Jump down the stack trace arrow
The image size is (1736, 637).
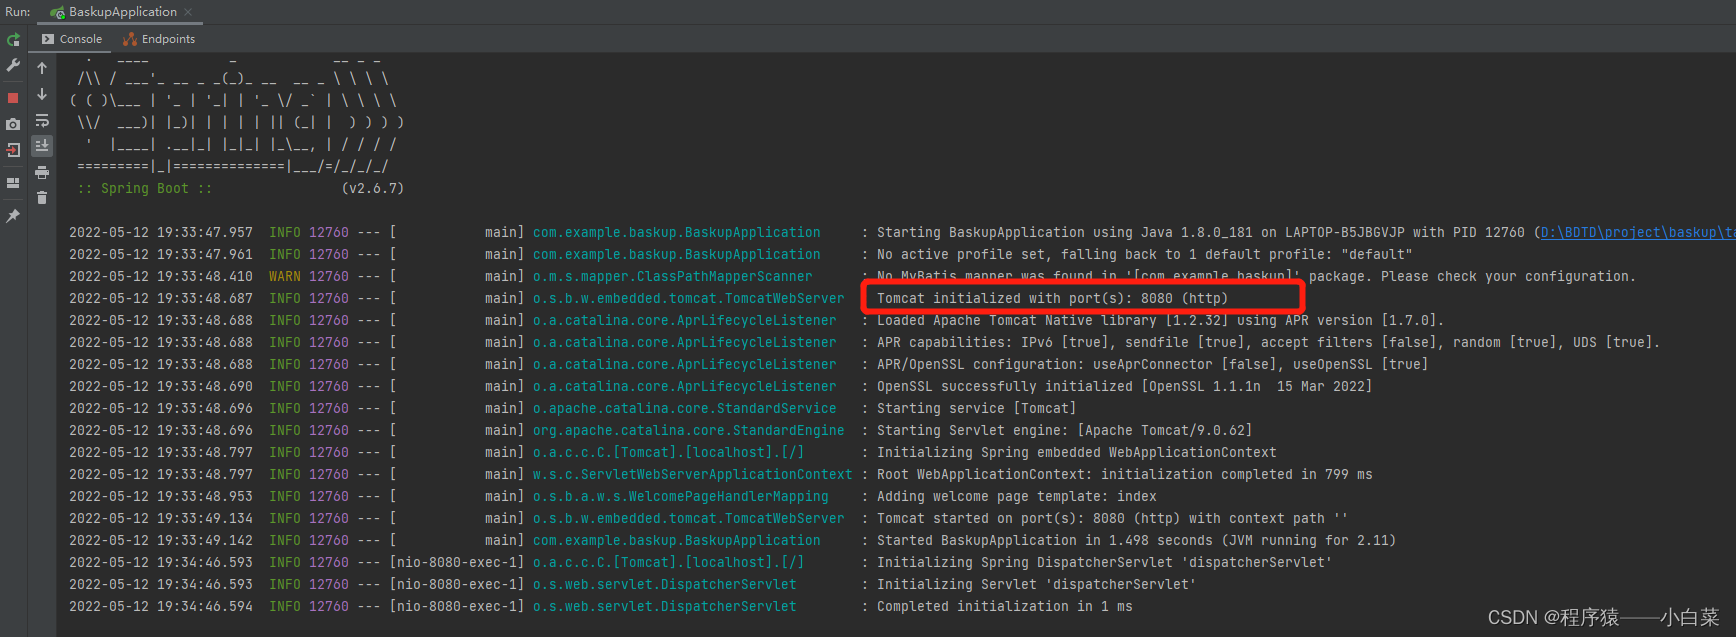pyautogui.click(x=42, y=94)
